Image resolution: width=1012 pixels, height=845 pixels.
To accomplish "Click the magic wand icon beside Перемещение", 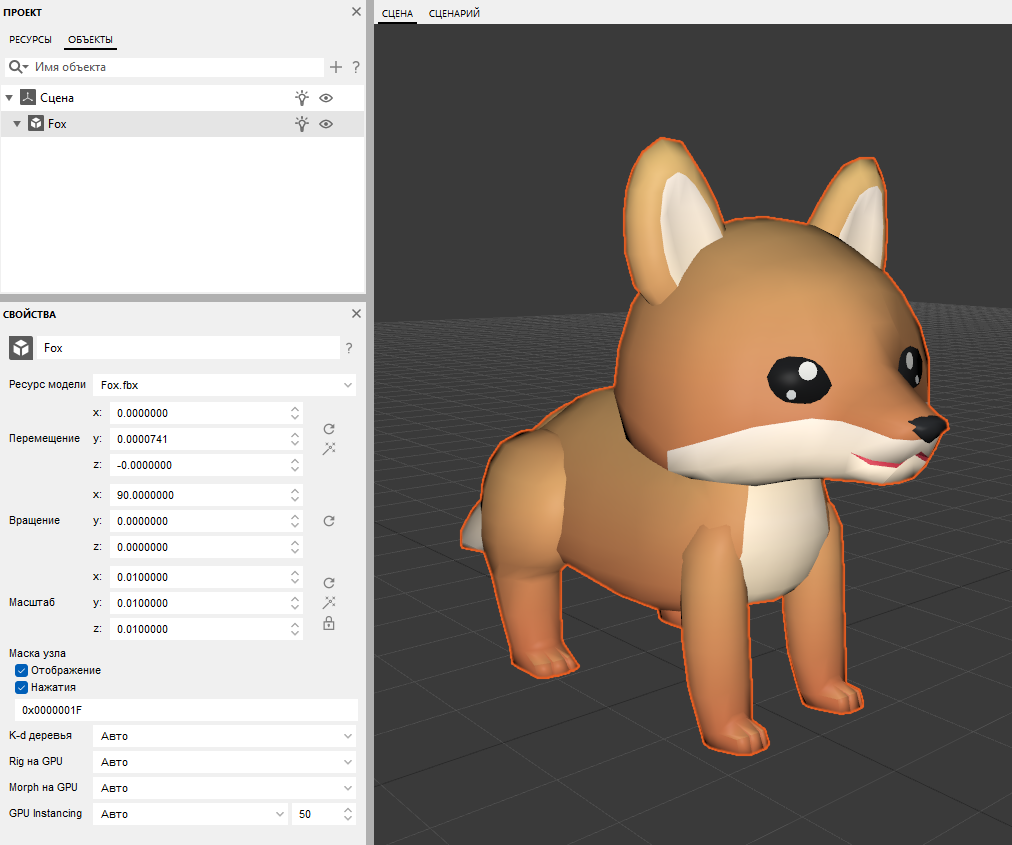I will 328,449.
